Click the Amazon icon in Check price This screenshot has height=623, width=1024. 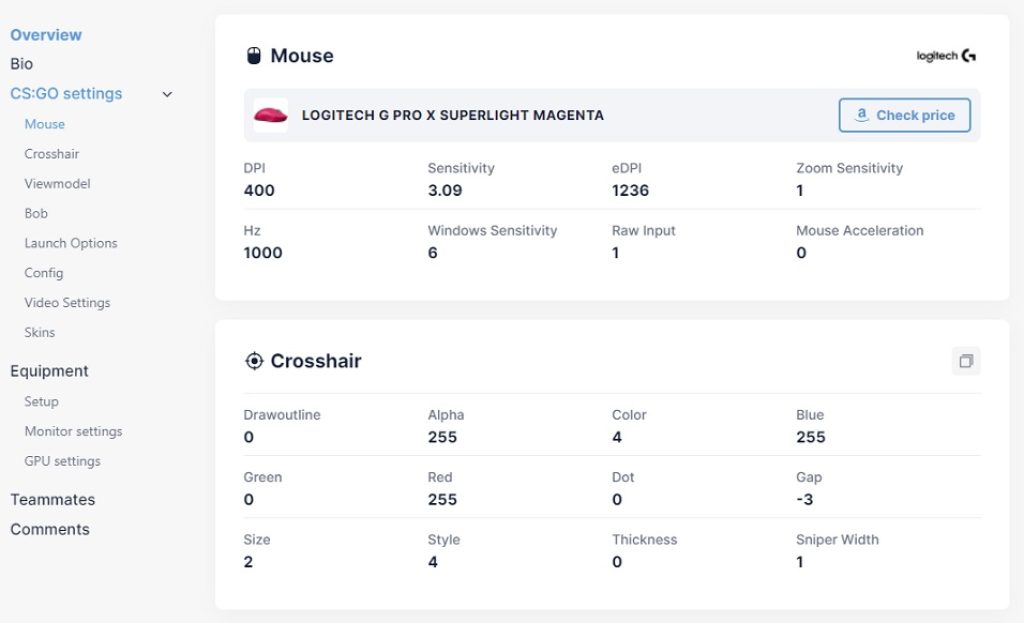(862, 115)
